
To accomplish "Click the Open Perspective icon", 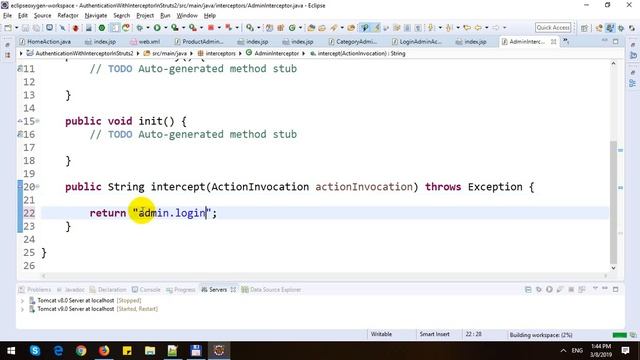I will coord(584,28).
